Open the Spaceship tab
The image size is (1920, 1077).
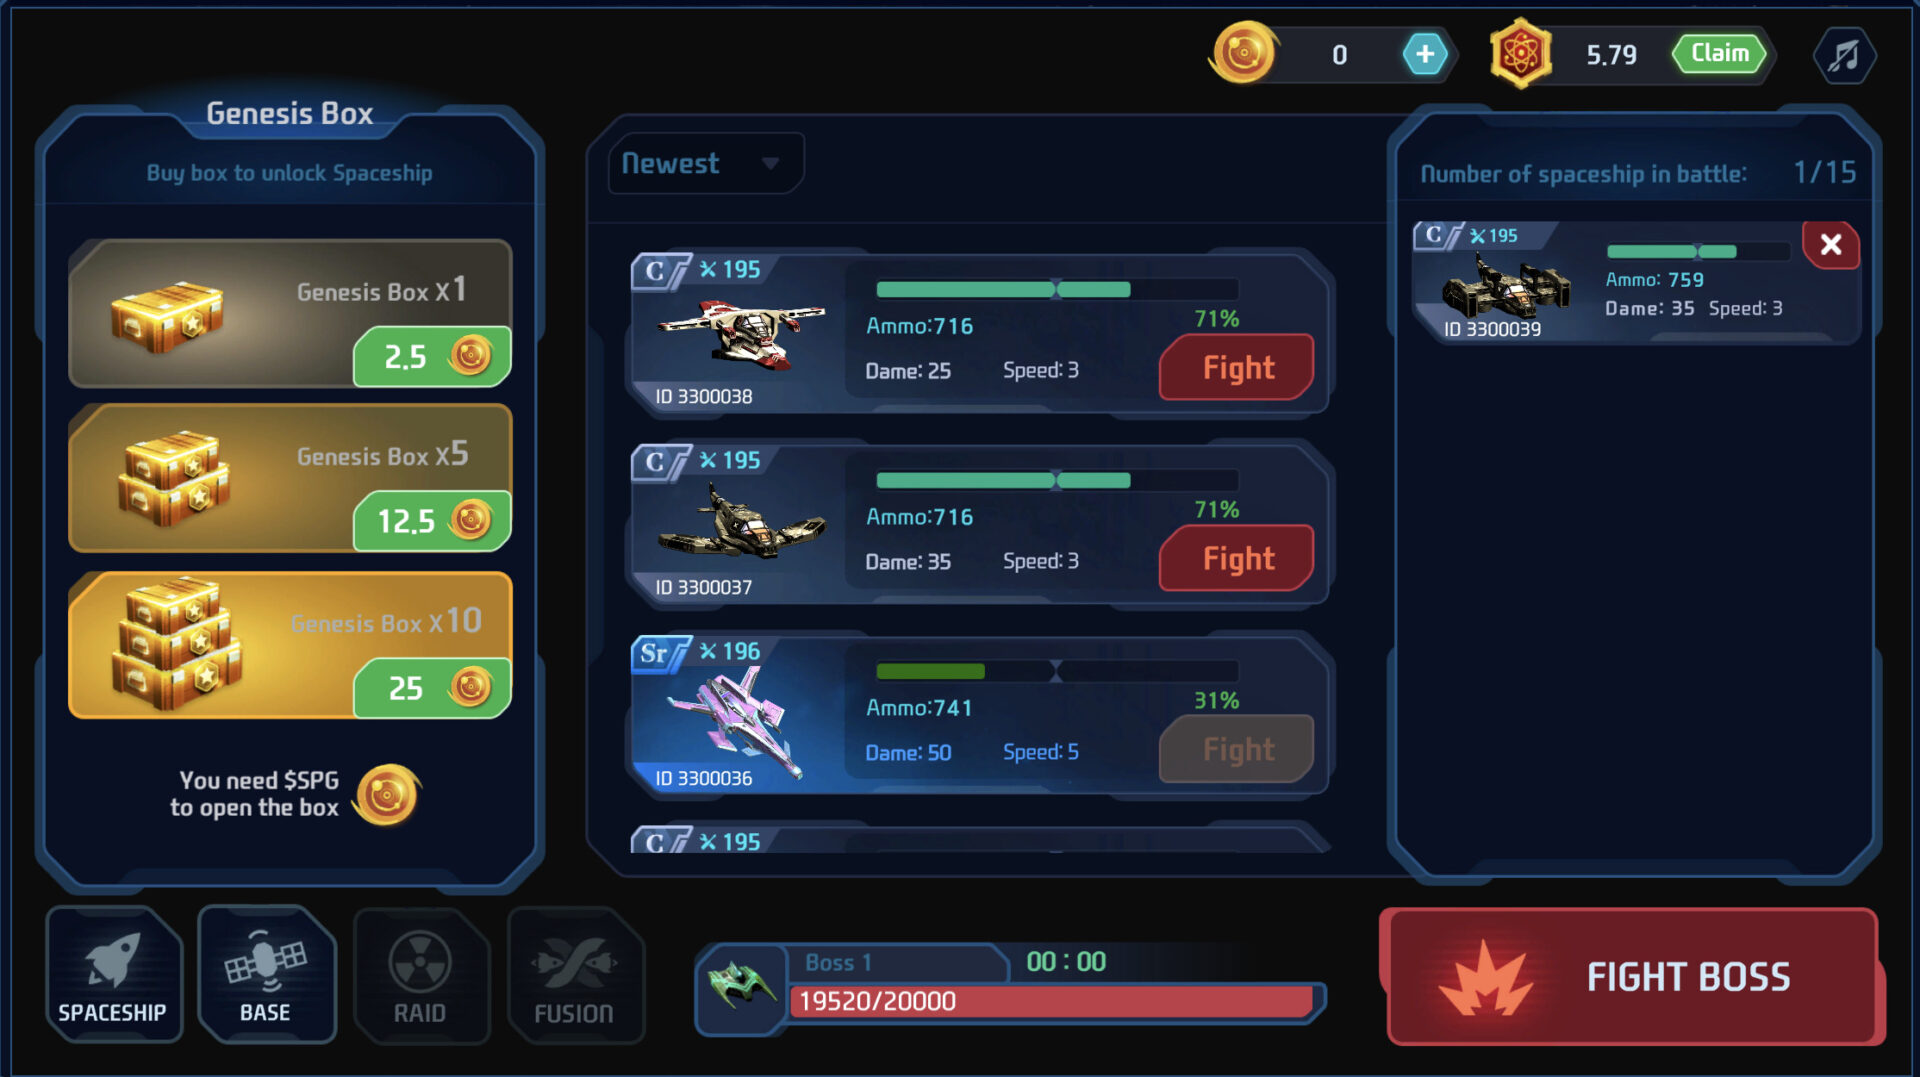pyautogui.click(x=113, y=974)
